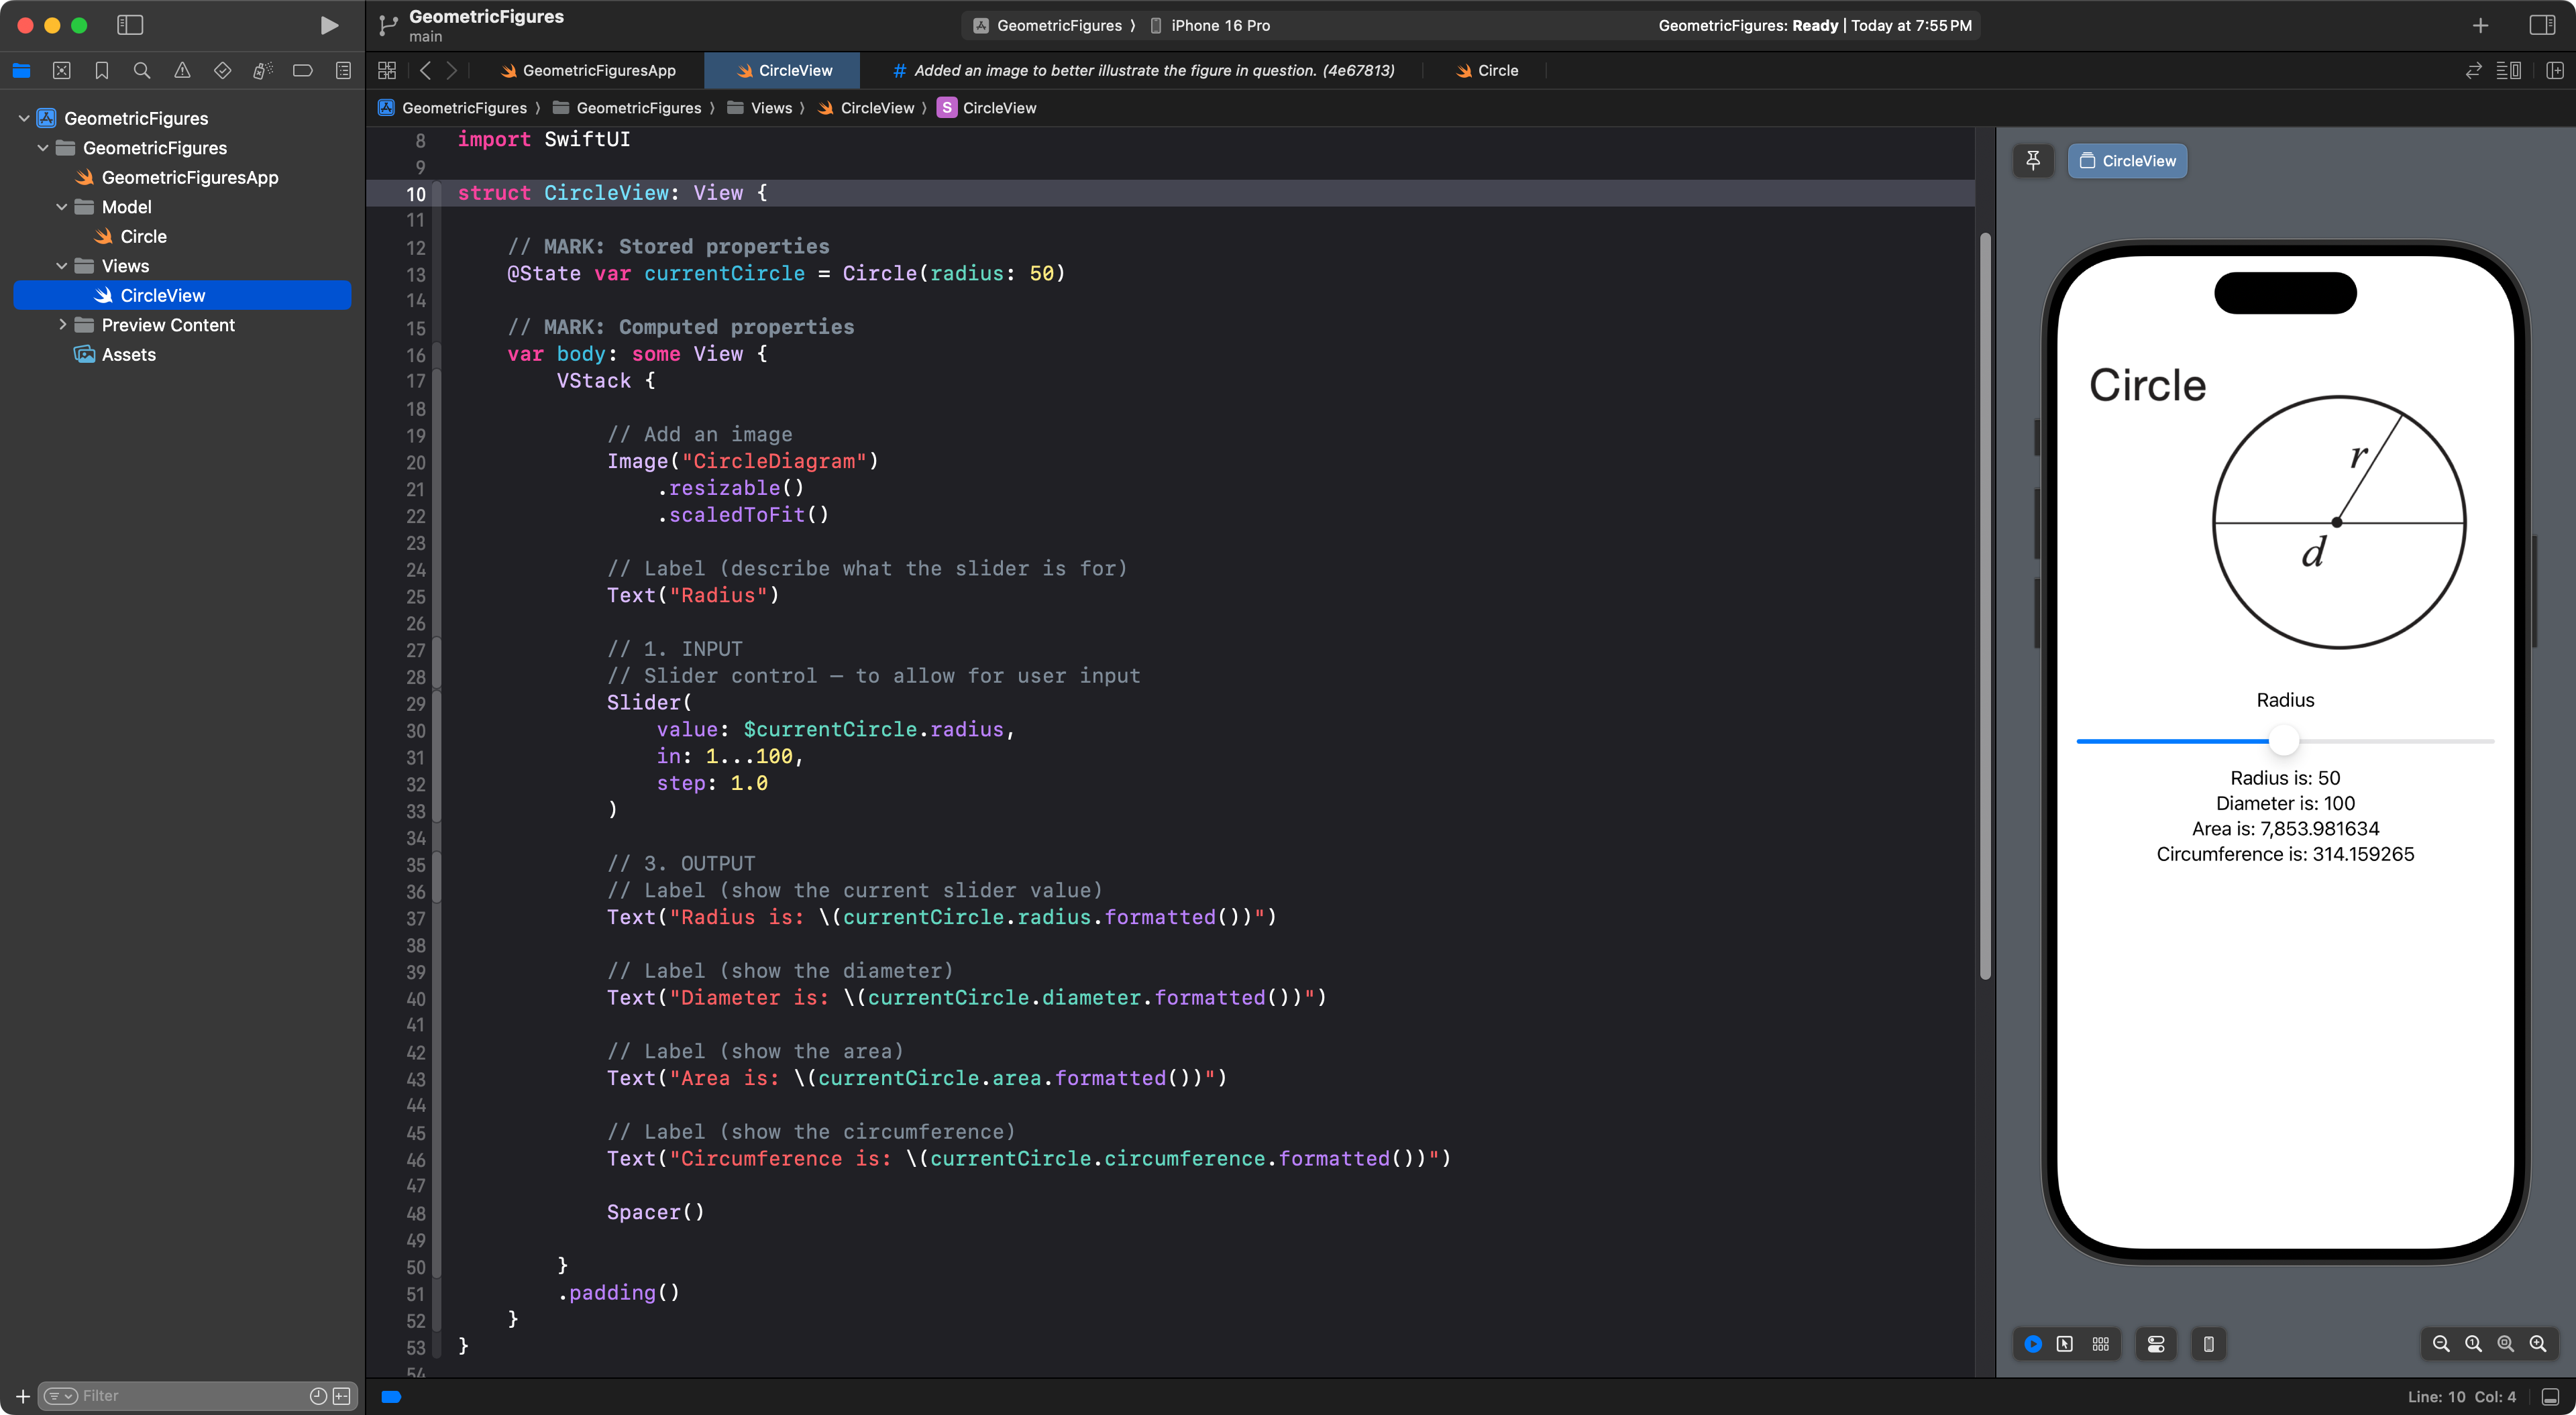The height and width of the screenshot is (1415, 2576).
Task: Click the Radius slider thumb
Action: tap(2284, 741)
